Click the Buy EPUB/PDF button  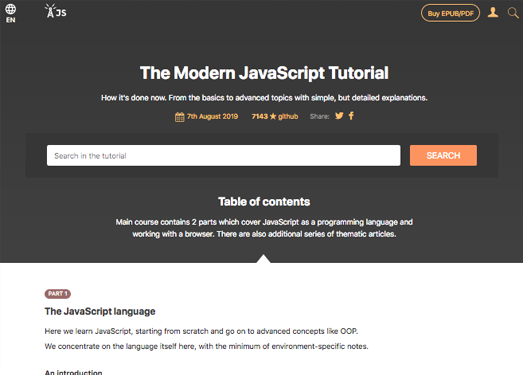pos(450,13)
